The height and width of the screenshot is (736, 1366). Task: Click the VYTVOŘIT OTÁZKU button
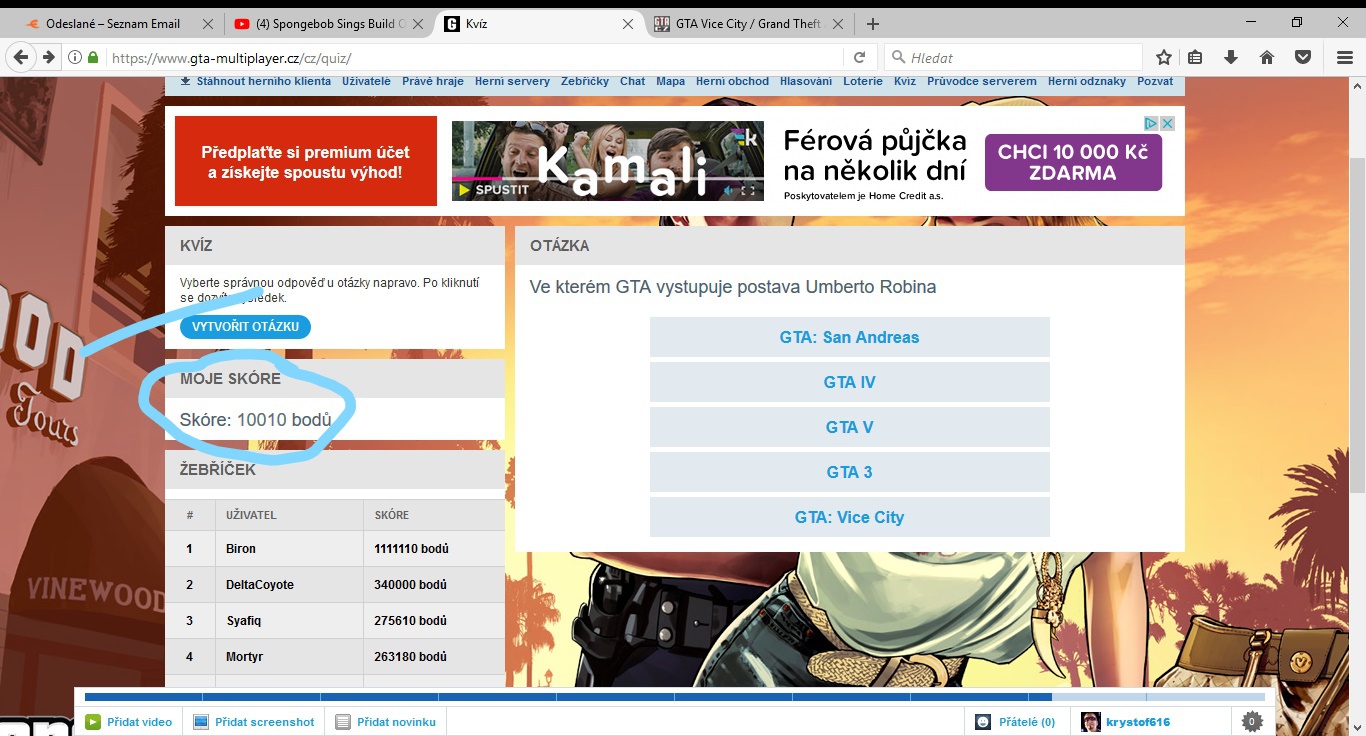[x=246, y=327]
